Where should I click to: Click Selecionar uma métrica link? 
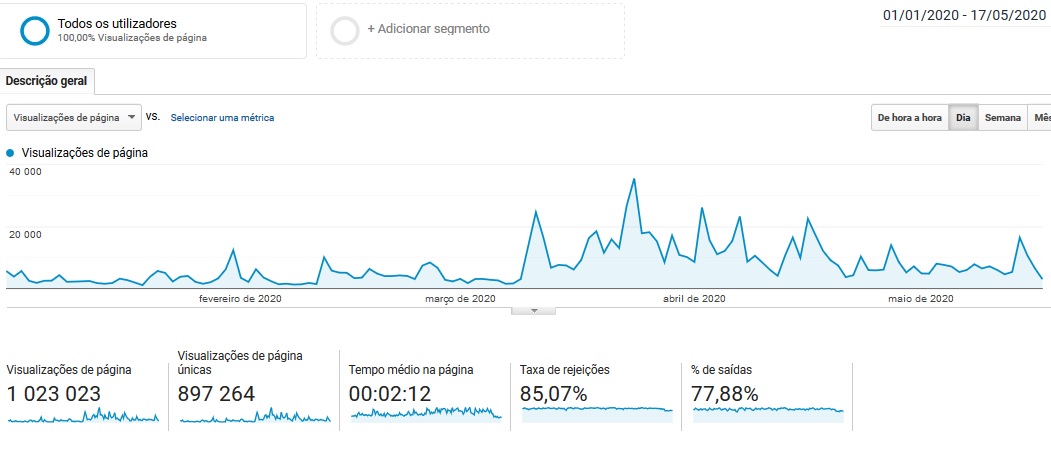[222, 118]
